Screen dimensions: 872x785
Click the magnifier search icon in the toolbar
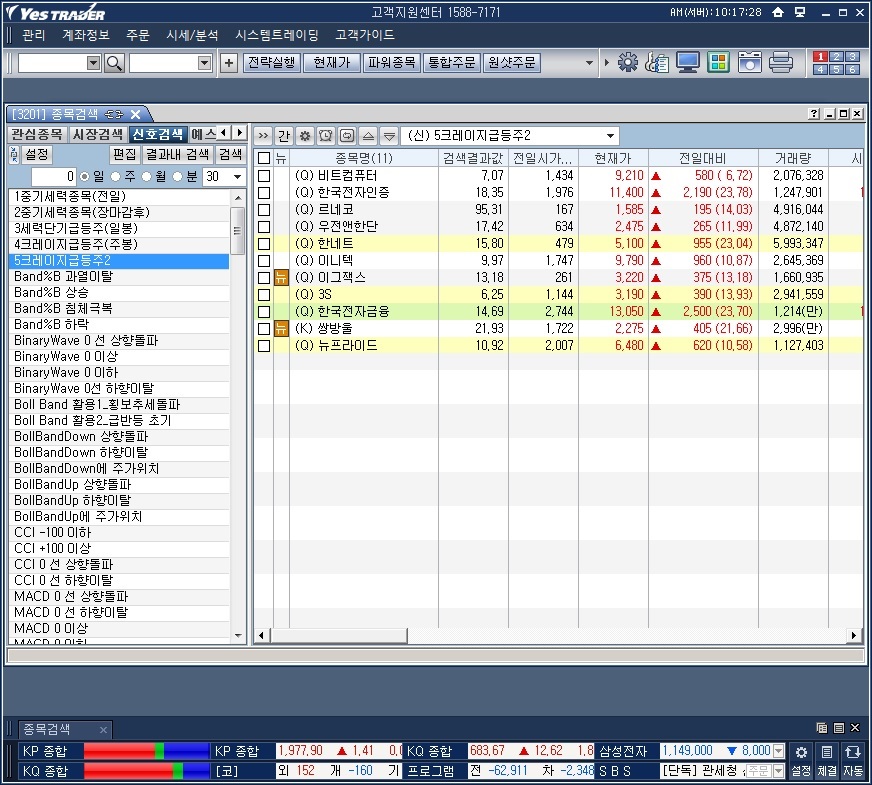[x=114, y=63]
